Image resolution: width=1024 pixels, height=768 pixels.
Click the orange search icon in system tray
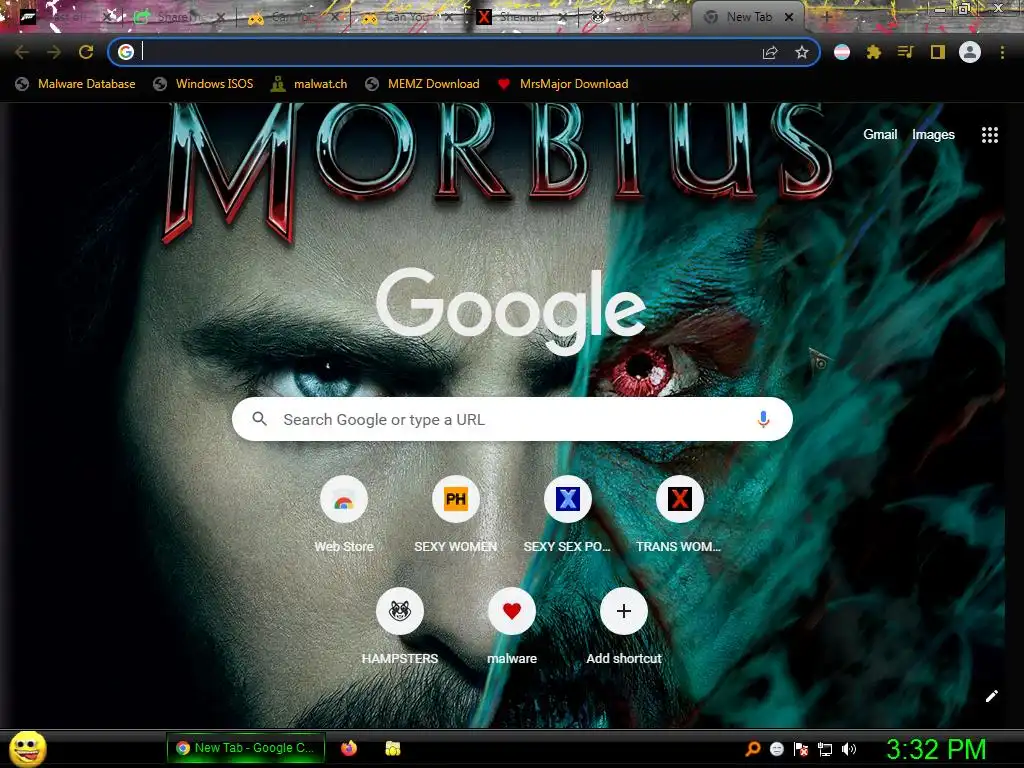(753, 749)
